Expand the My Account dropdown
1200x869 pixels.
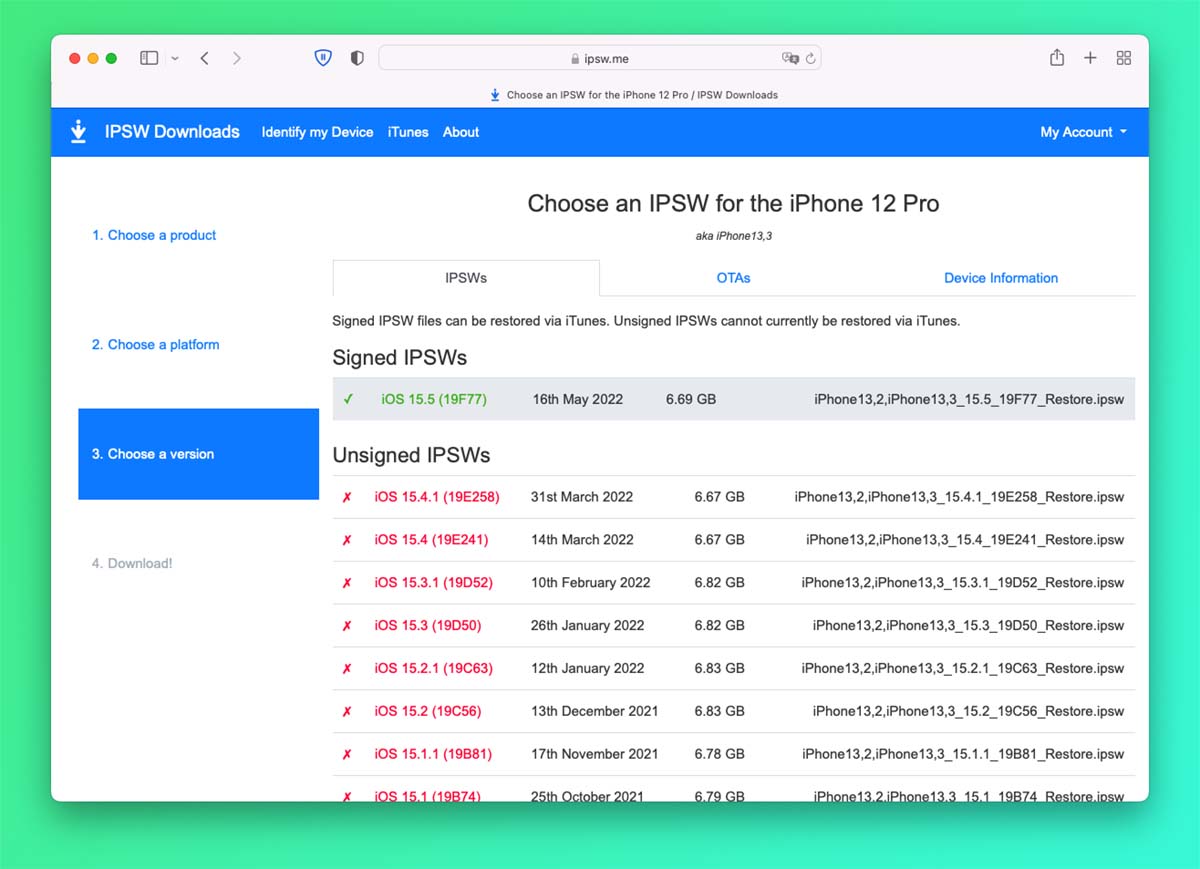(x=1084, y=132)
